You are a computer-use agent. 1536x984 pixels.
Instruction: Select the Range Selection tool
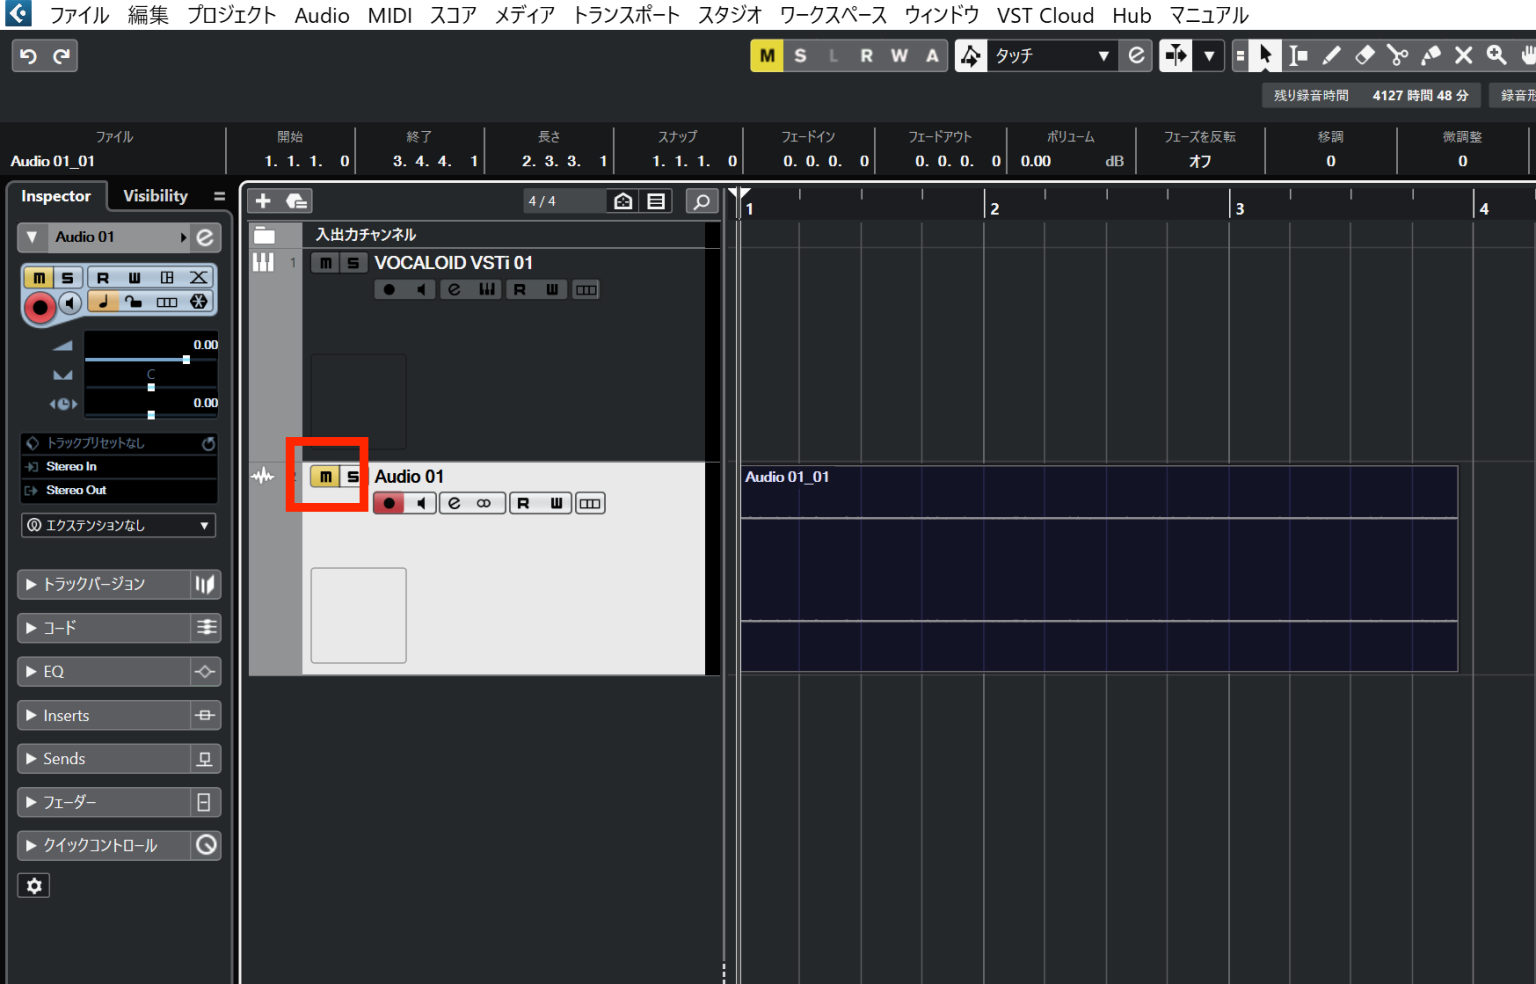[1298, 55]
